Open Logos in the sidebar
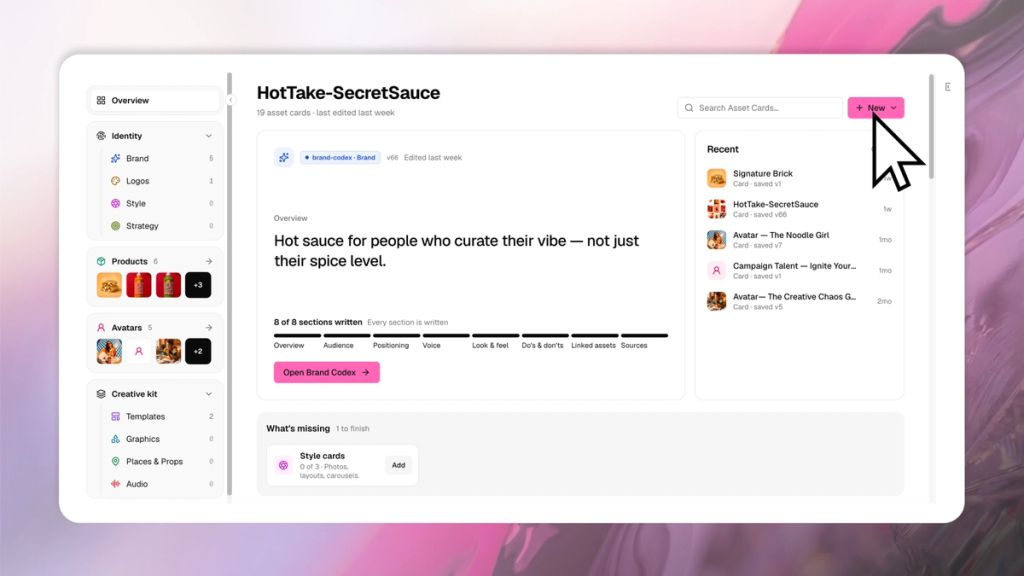 point(161,181)
